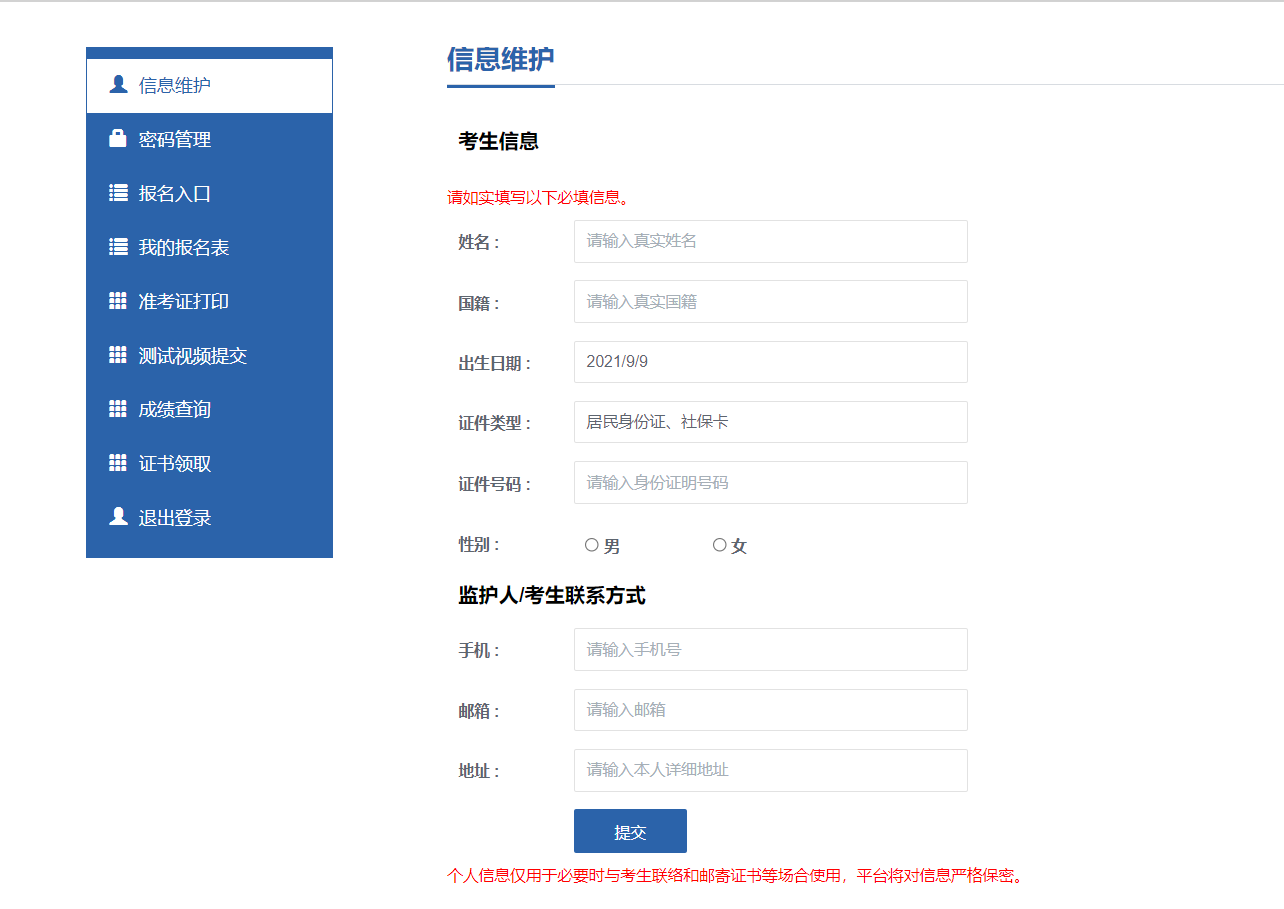Select the 女 gender radio button
Screen dimensions: 1284x909
coord(720,545)
